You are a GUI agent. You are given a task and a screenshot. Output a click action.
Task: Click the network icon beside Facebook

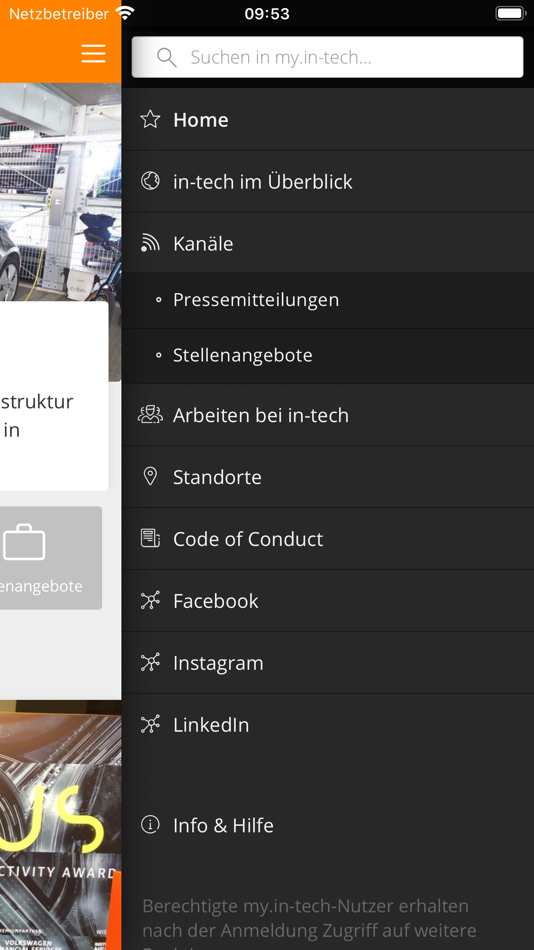[x=150, y=600]
